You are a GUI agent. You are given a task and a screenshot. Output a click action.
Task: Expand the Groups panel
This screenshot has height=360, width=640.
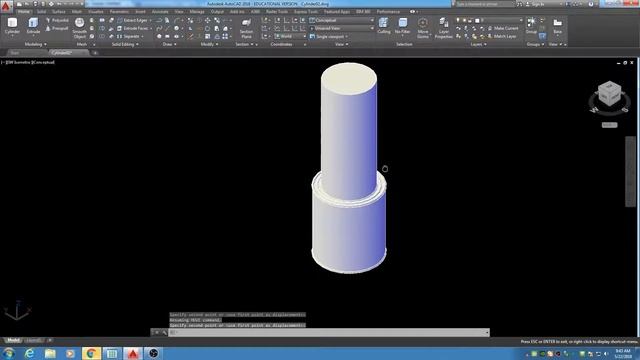pos(535,44)
